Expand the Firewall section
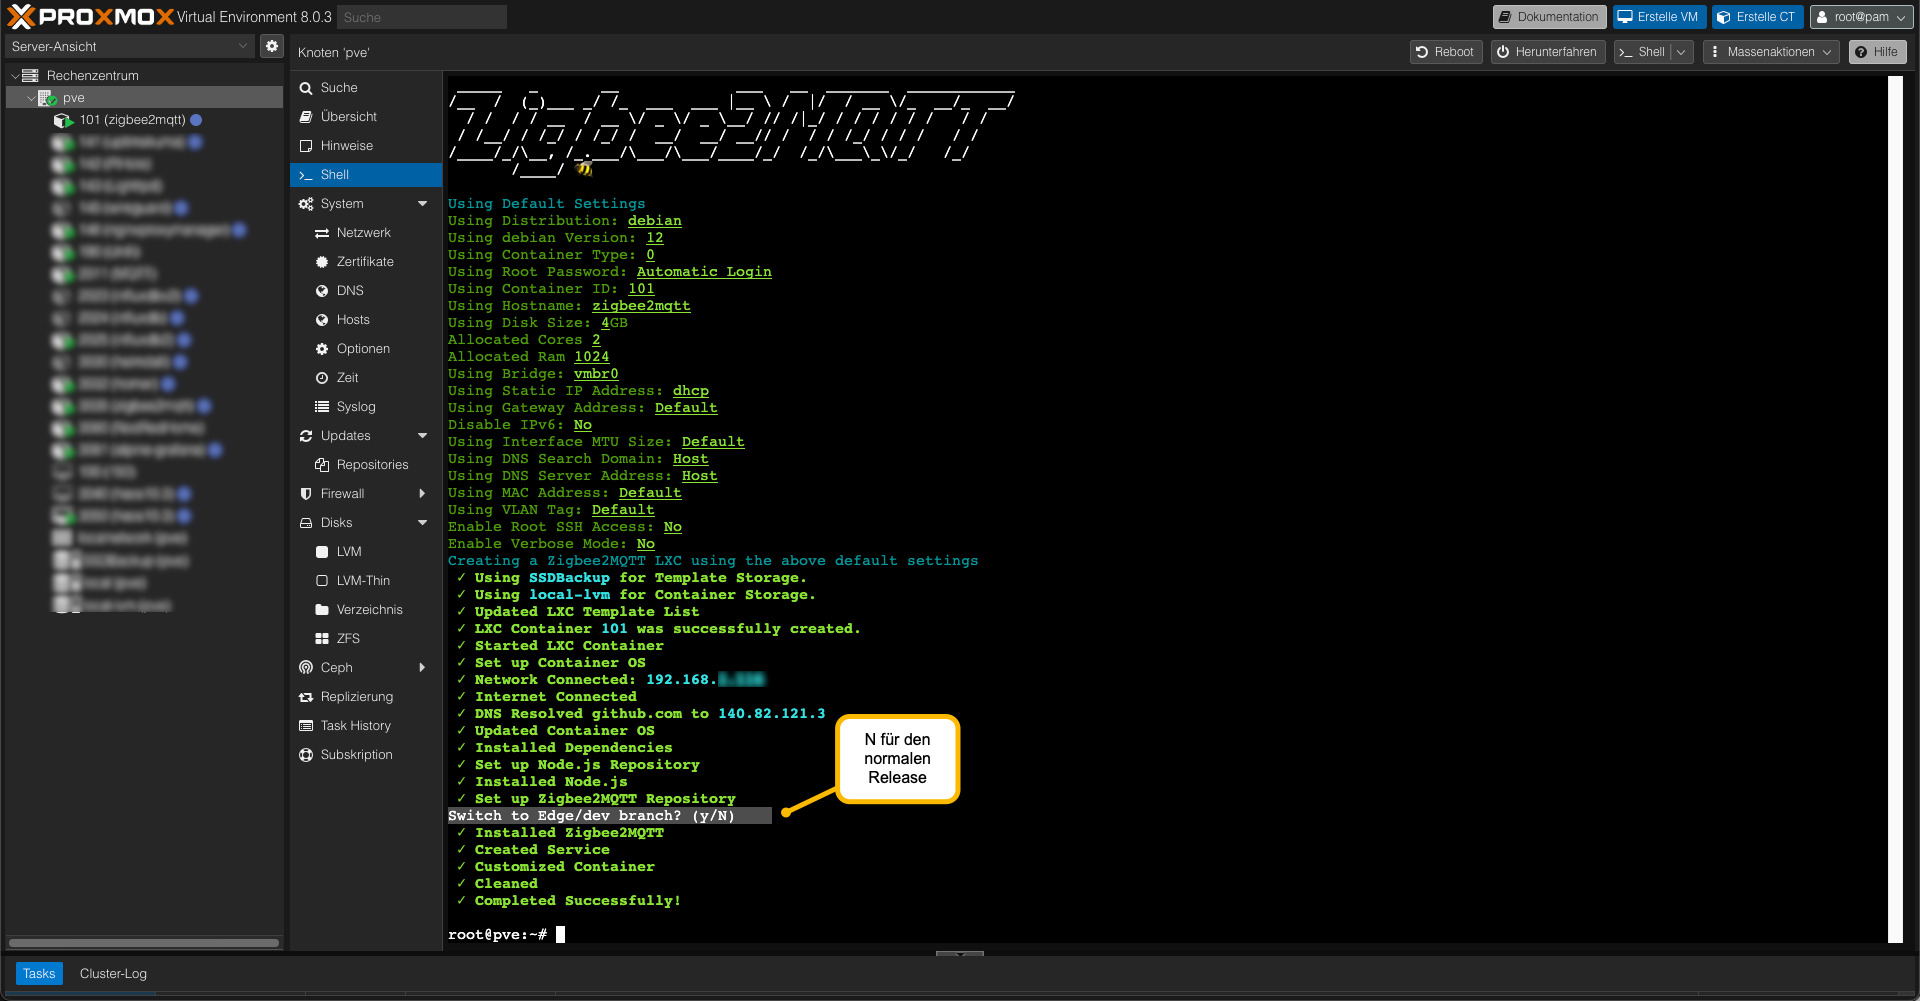 422,493
